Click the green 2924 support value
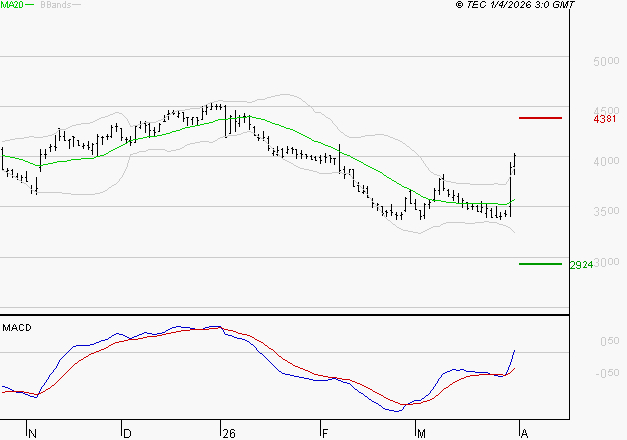The width and height of the screenshot is (627, 440). point(581,265)
